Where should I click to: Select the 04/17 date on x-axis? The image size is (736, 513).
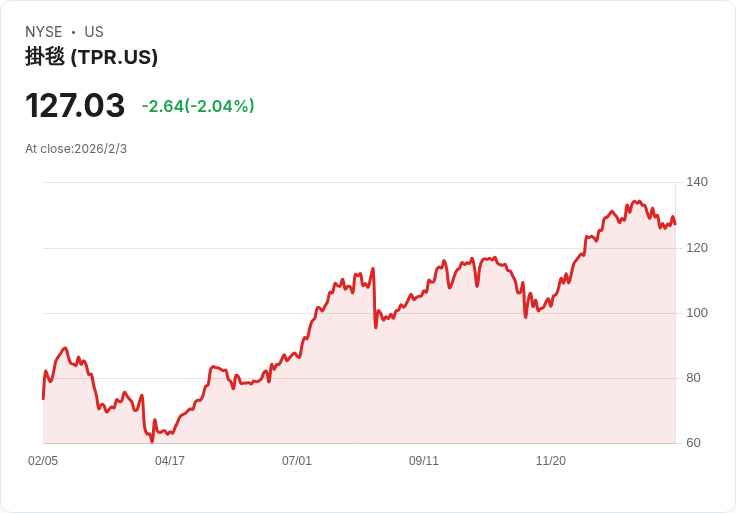point(170,461)
